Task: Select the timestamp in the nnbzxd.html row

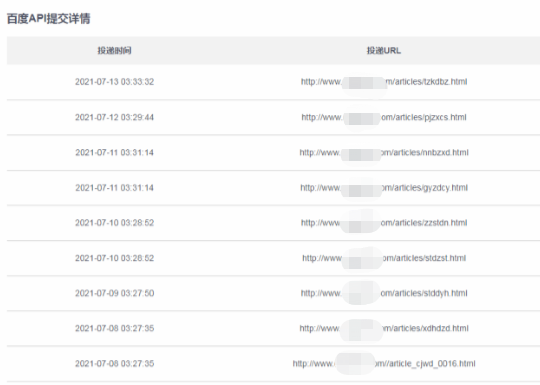Action: coord(114,152)
